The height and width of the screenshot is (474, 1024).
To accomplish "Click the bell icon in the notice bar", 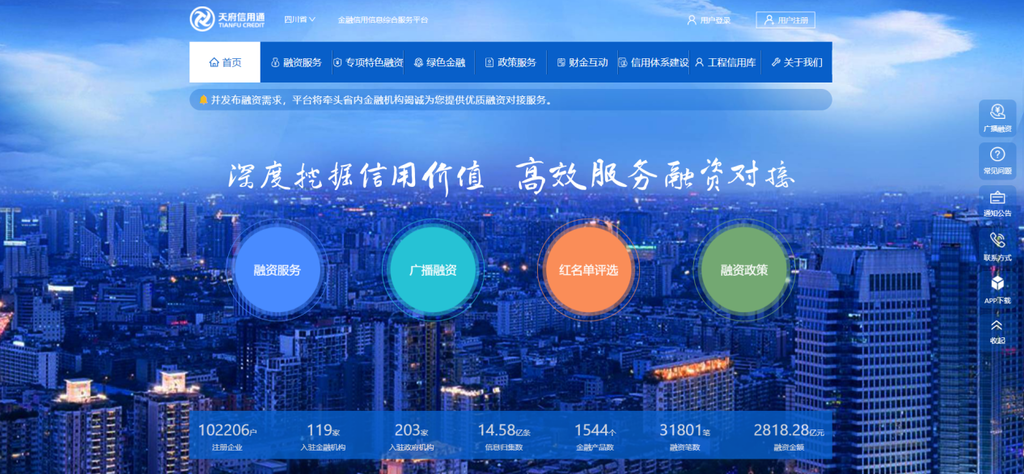I will [x=203, y=100].
